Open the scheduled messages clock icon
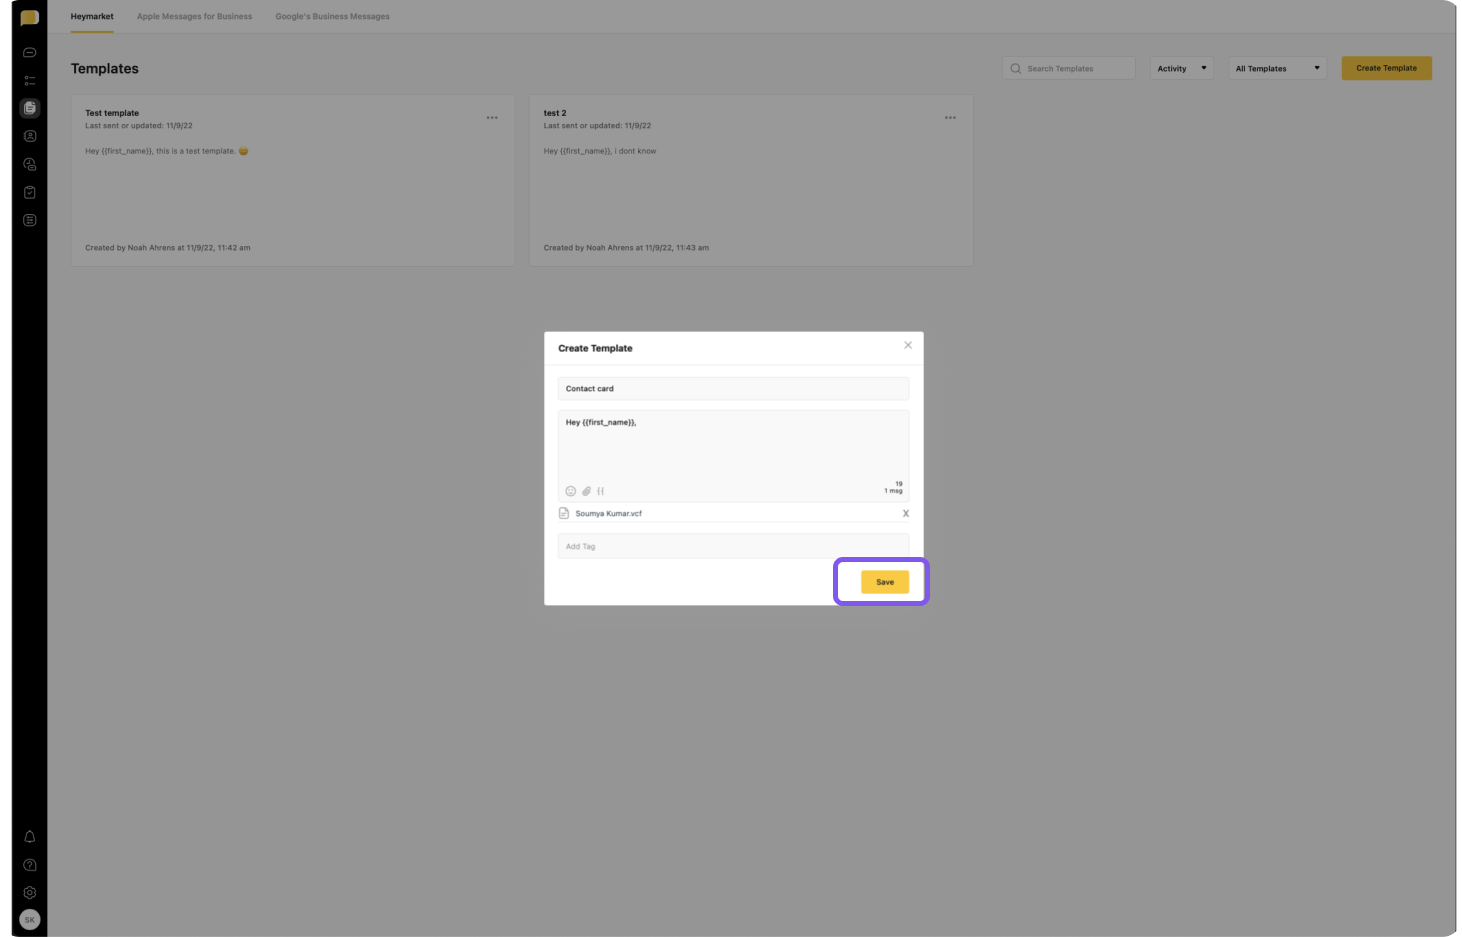Viewport: 1462px width, 937px height. point(30,164)
